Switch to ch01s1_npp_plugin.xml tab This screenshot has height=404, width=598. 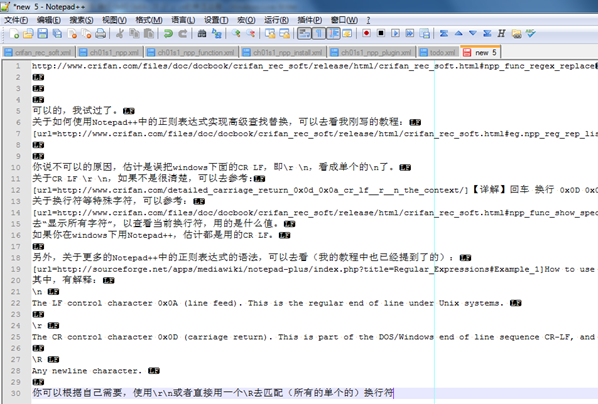coord(372,52)
